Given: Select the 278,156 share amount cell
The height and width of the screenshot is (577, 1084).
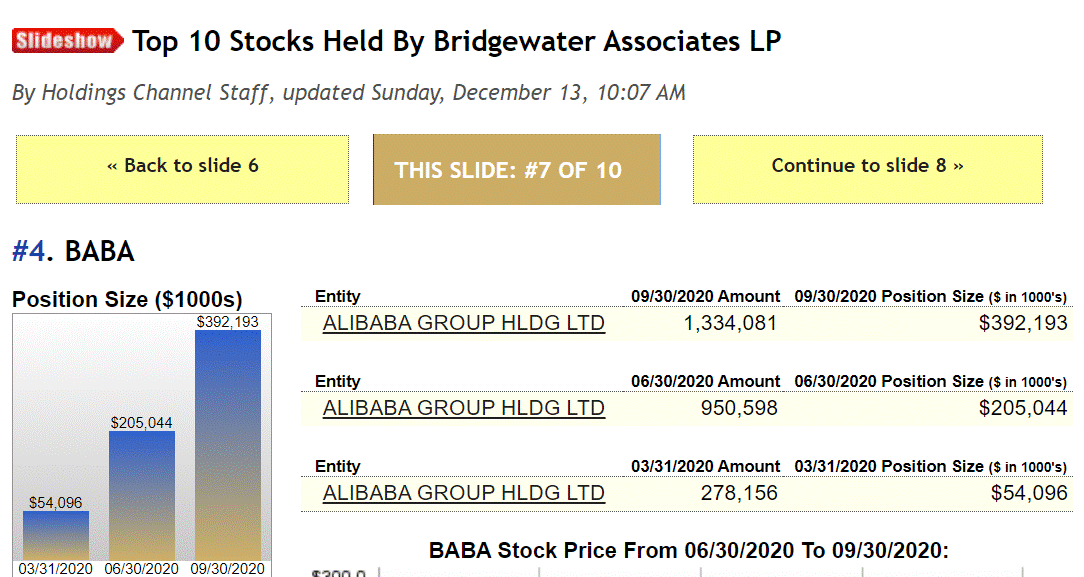Looking at the screenshot, I should click(737, 493).
